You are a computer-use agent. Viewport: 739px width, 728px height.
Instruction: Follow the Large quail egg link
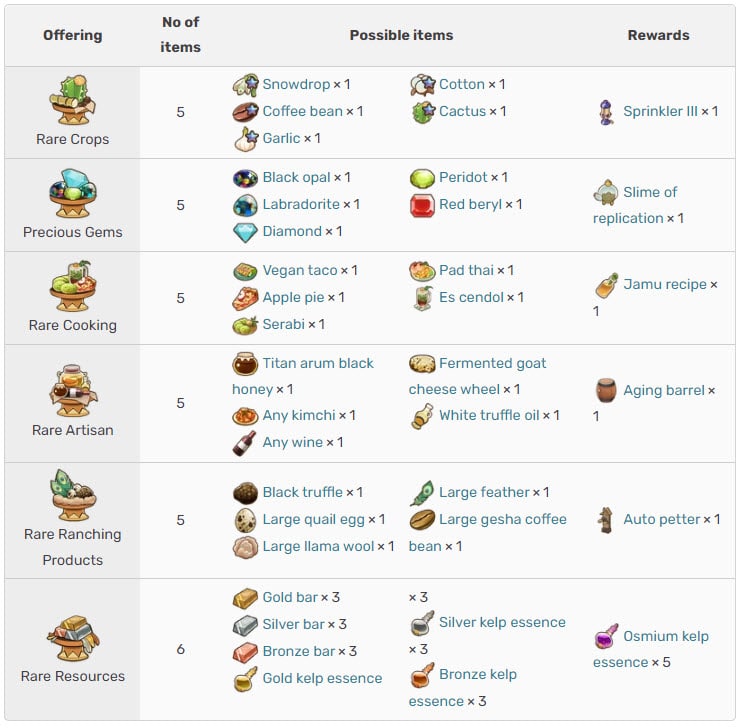[x=313, y=520]
